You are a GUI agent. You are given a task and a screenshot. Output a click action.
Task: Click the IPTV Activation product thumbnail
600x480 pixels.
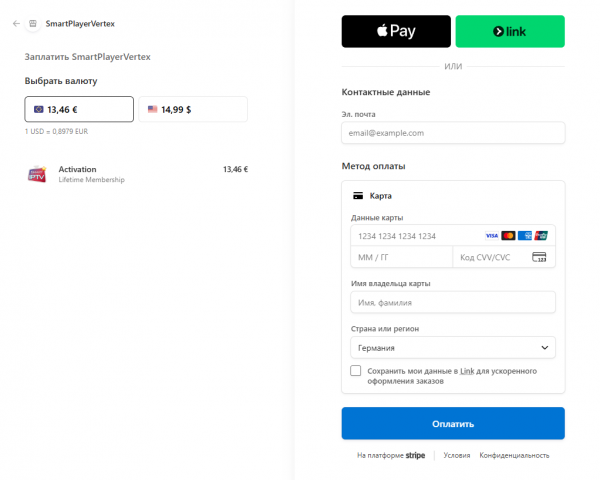pyautogui.click(x=37, y=174)
